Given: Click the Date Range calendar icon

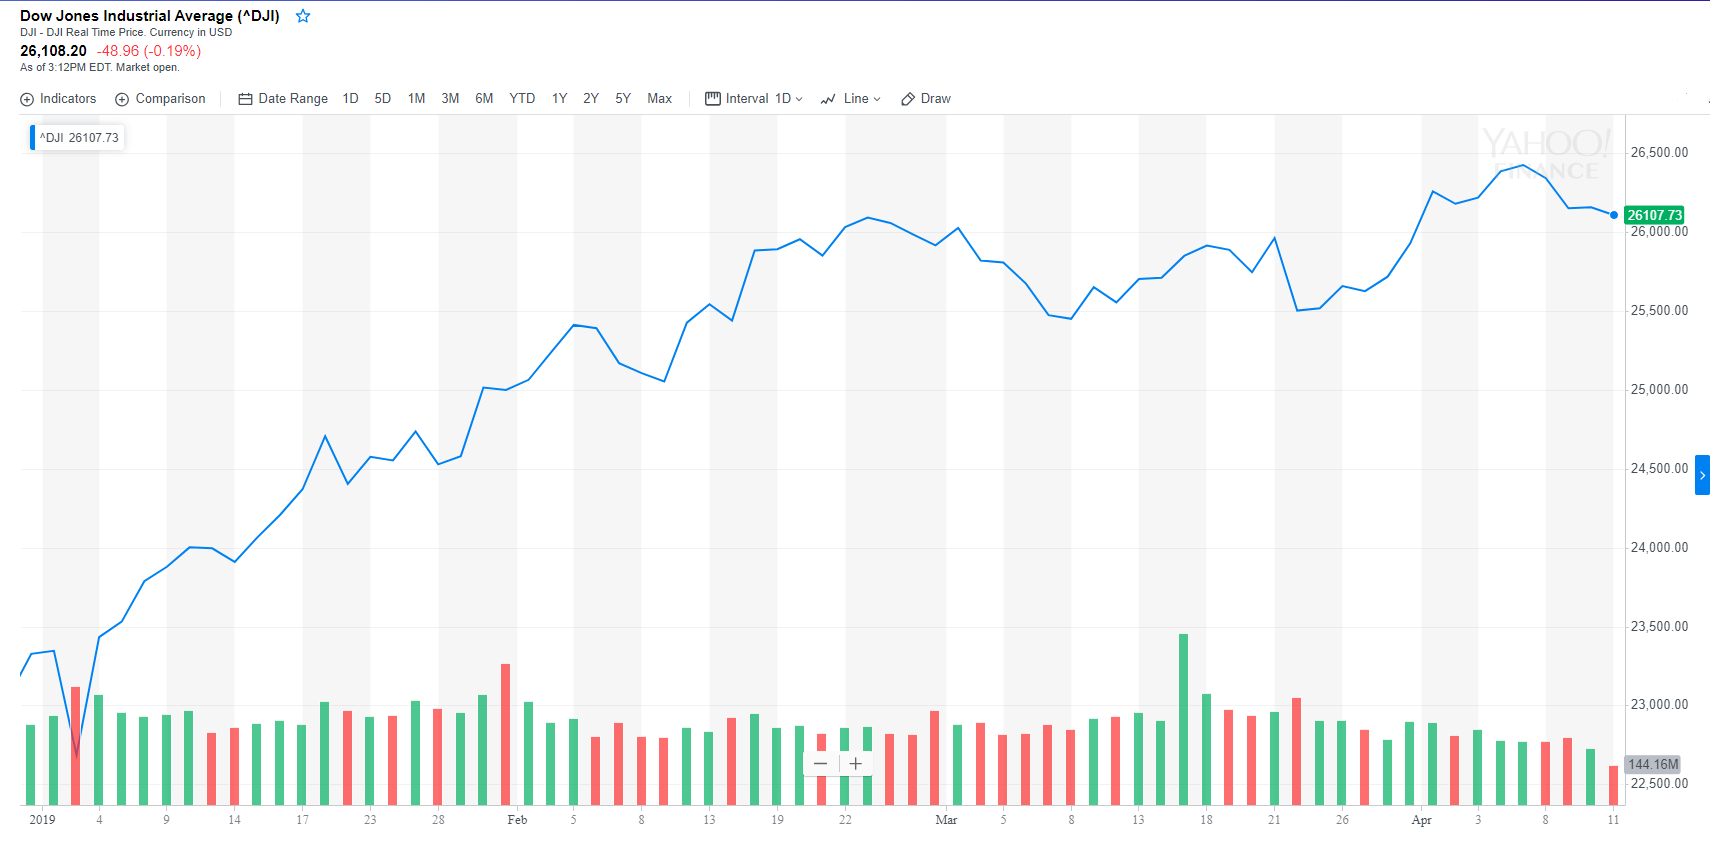Looking at the screenshot, I should 243,98.
